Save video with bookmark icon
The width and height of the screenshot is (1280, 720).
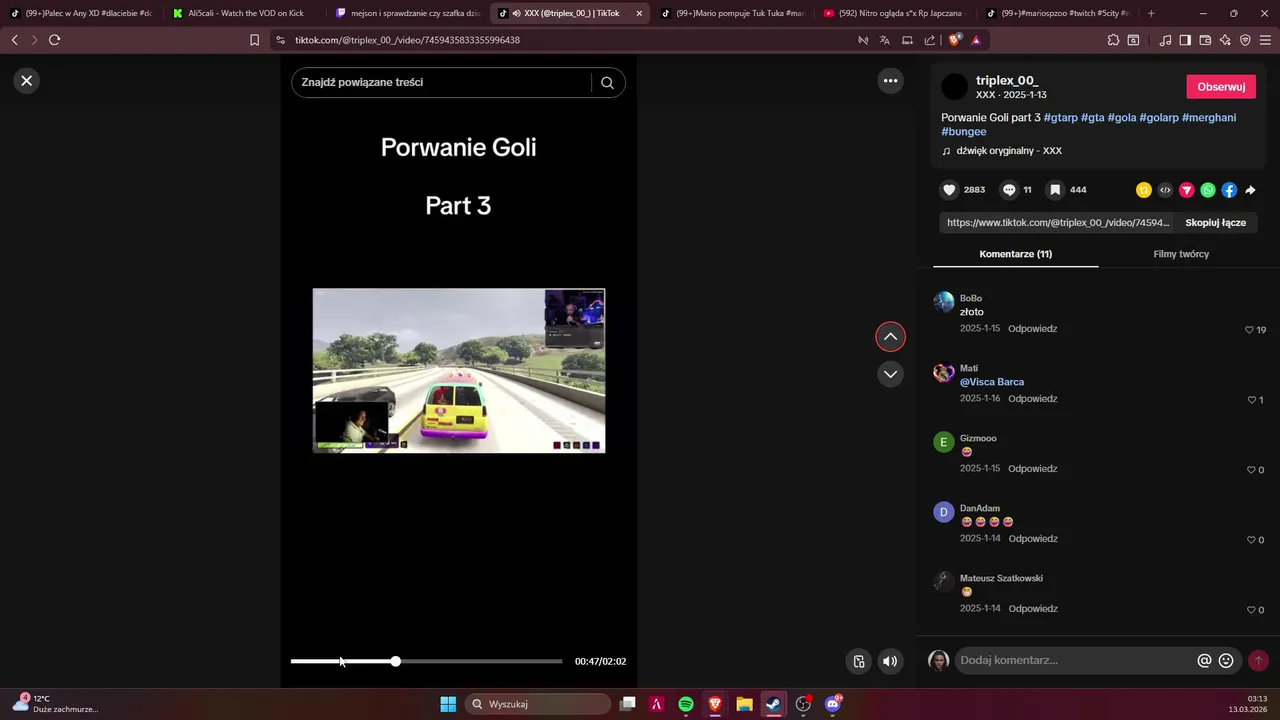click(x=1055, y=190)
